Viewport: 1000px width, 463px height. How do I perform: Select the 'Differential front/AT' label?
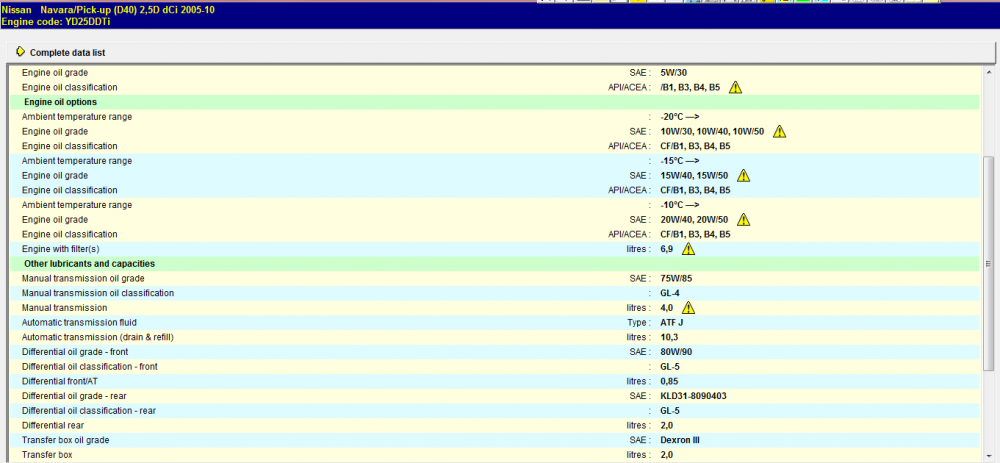pos(59,381)
